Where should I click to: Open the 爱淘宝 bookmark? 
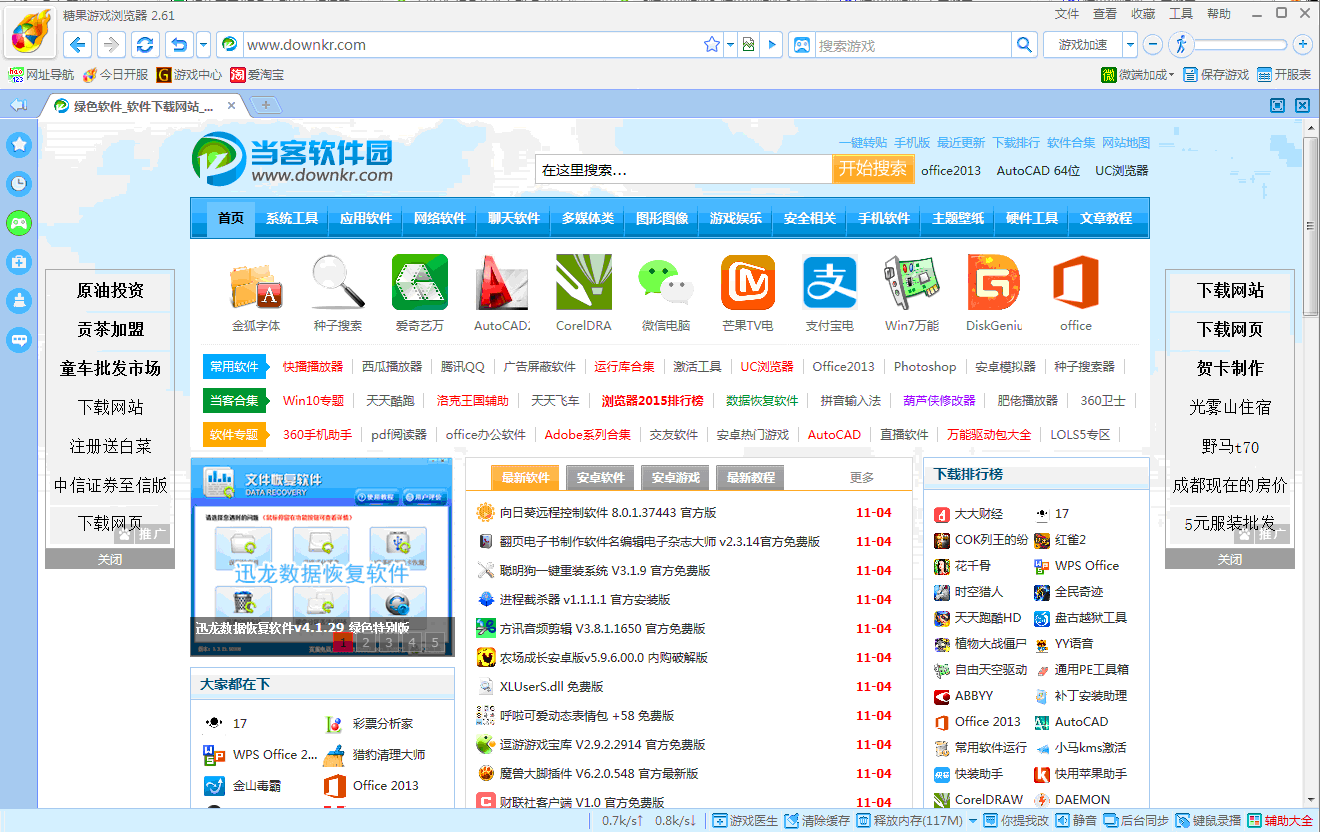coord(257,75)
